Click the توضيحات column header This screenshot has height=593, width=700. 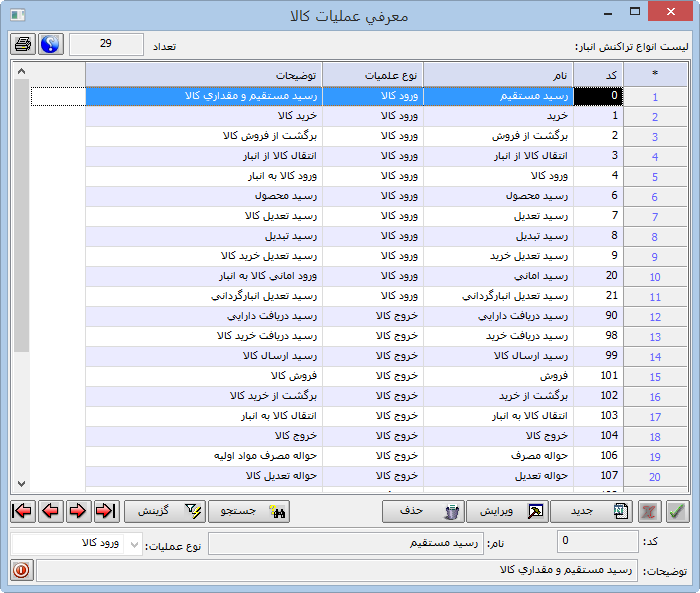tap(204, 75)
